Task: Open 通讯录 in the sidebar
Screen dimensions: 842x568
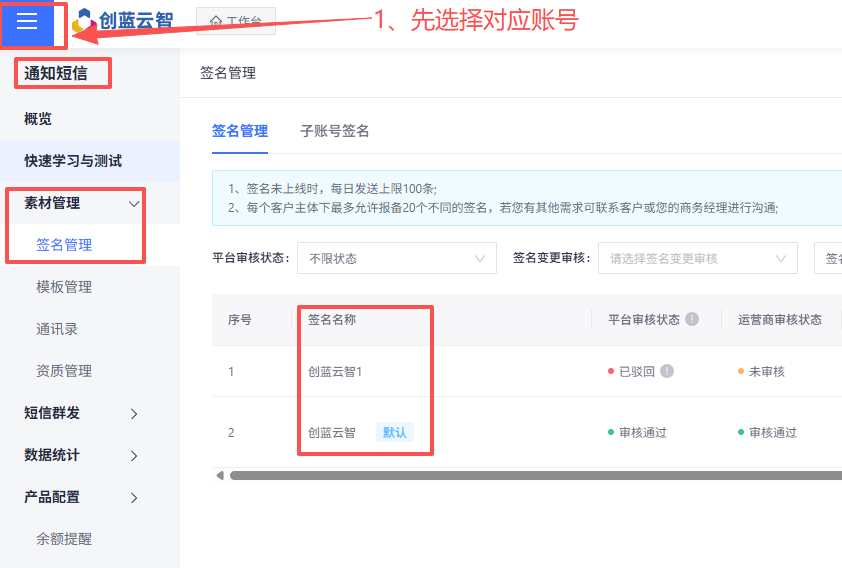Action: coord(57,329)
